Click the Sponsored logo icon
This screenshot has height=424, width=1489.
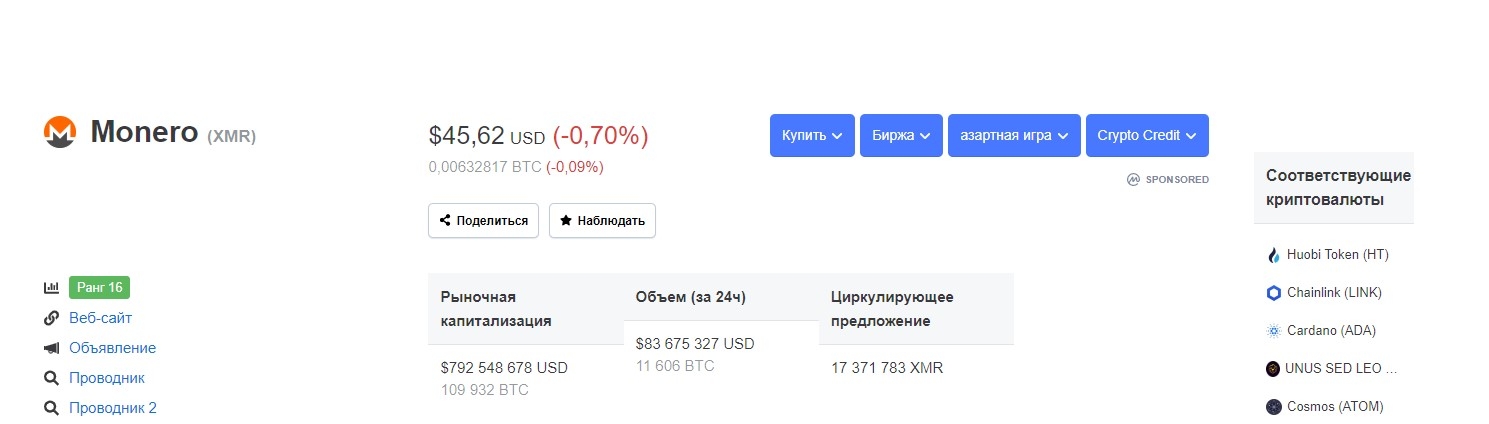click(1133, 180)
